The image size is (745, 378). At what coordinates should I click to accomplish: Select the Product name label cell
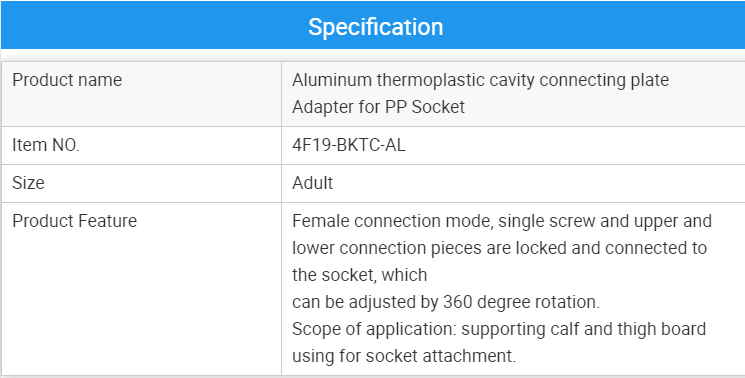click(x=142, y=94)
